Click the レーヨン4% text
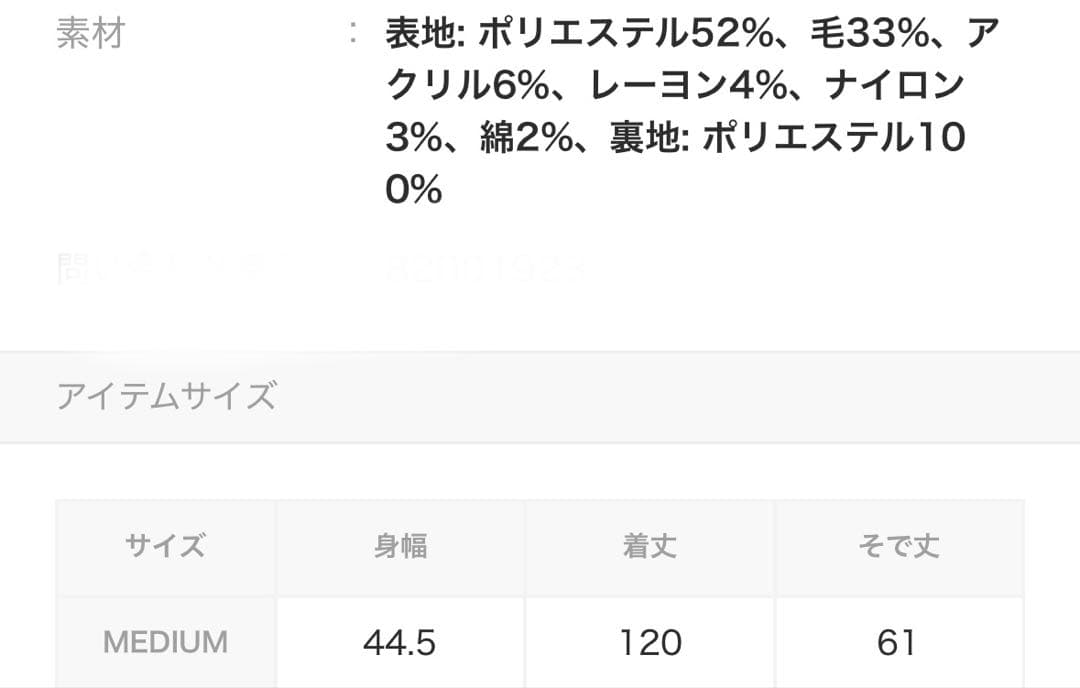 tap(689, 85)
